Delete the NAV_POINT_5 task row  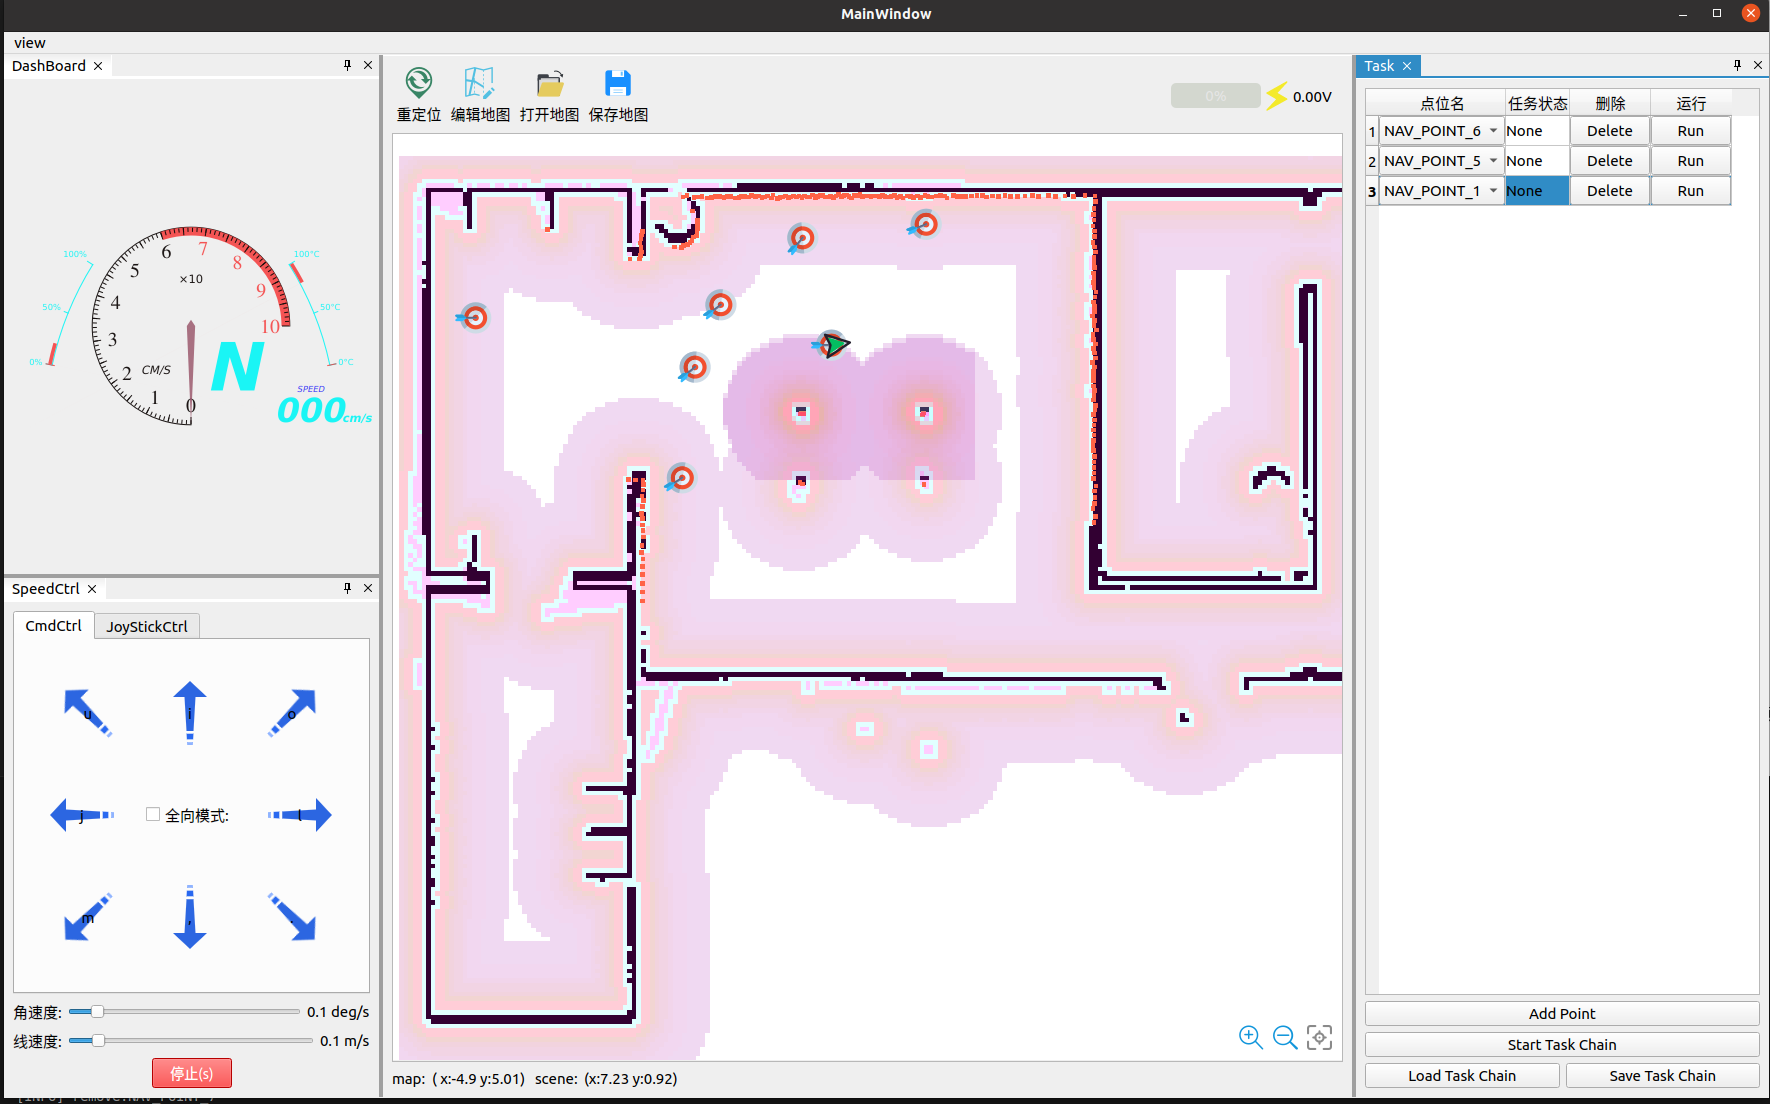coord(1609,161)
